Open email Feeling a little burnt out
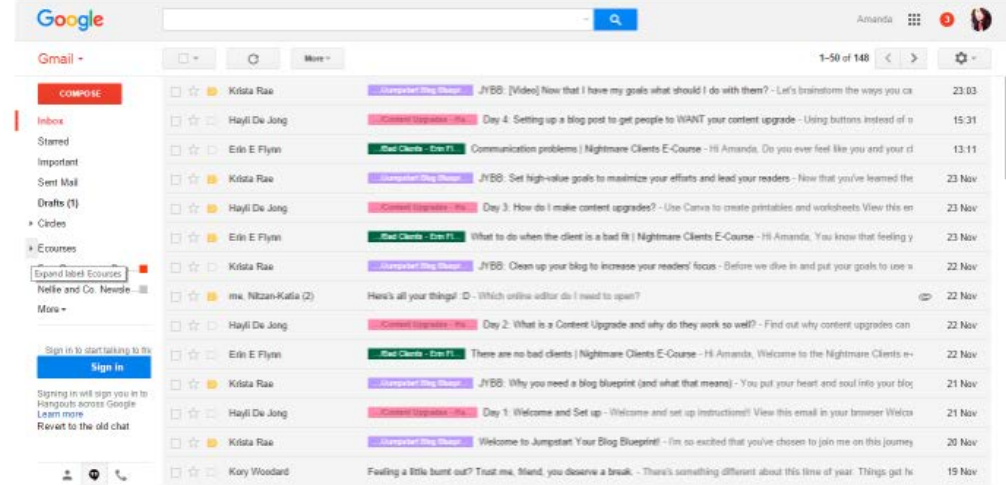 click(575, 472)
